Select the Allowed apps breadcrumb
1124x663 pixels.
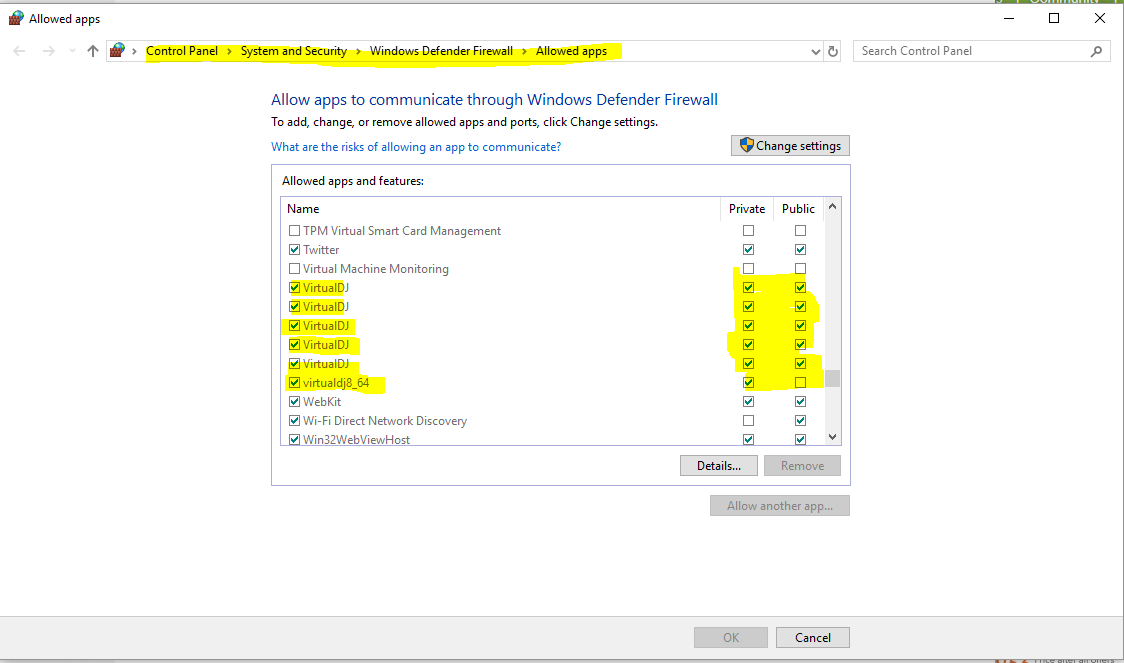coord(571,51)
